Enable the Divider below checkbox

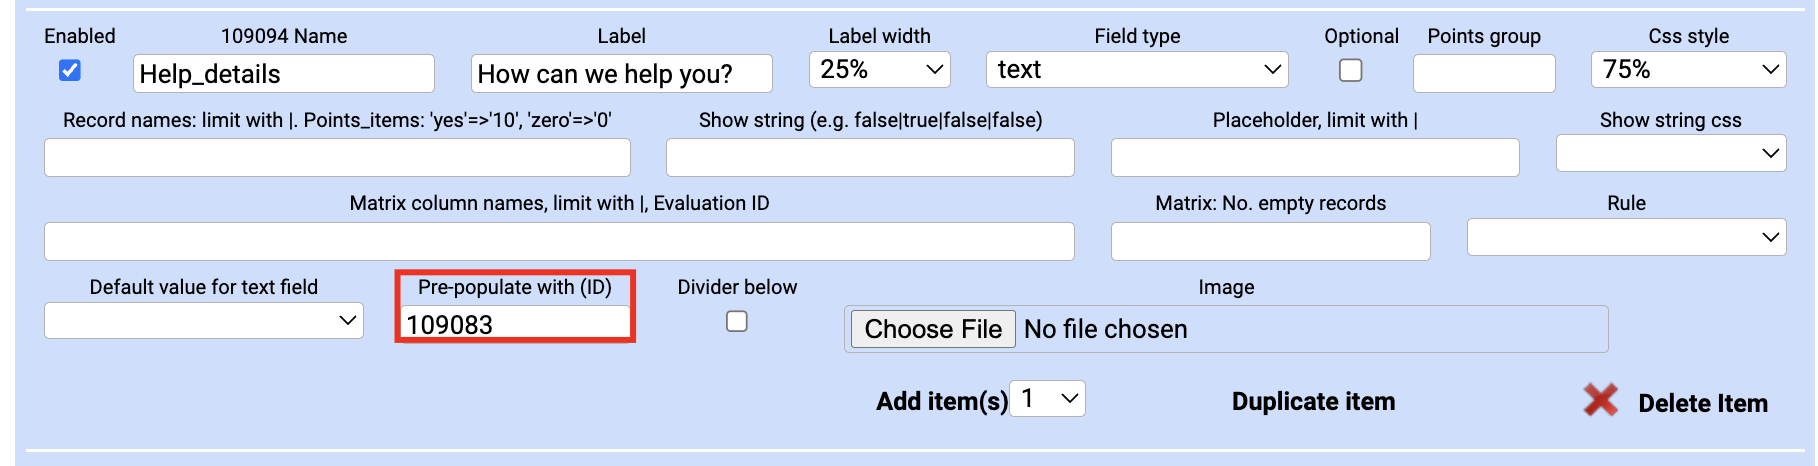click(x=737, y=321)
